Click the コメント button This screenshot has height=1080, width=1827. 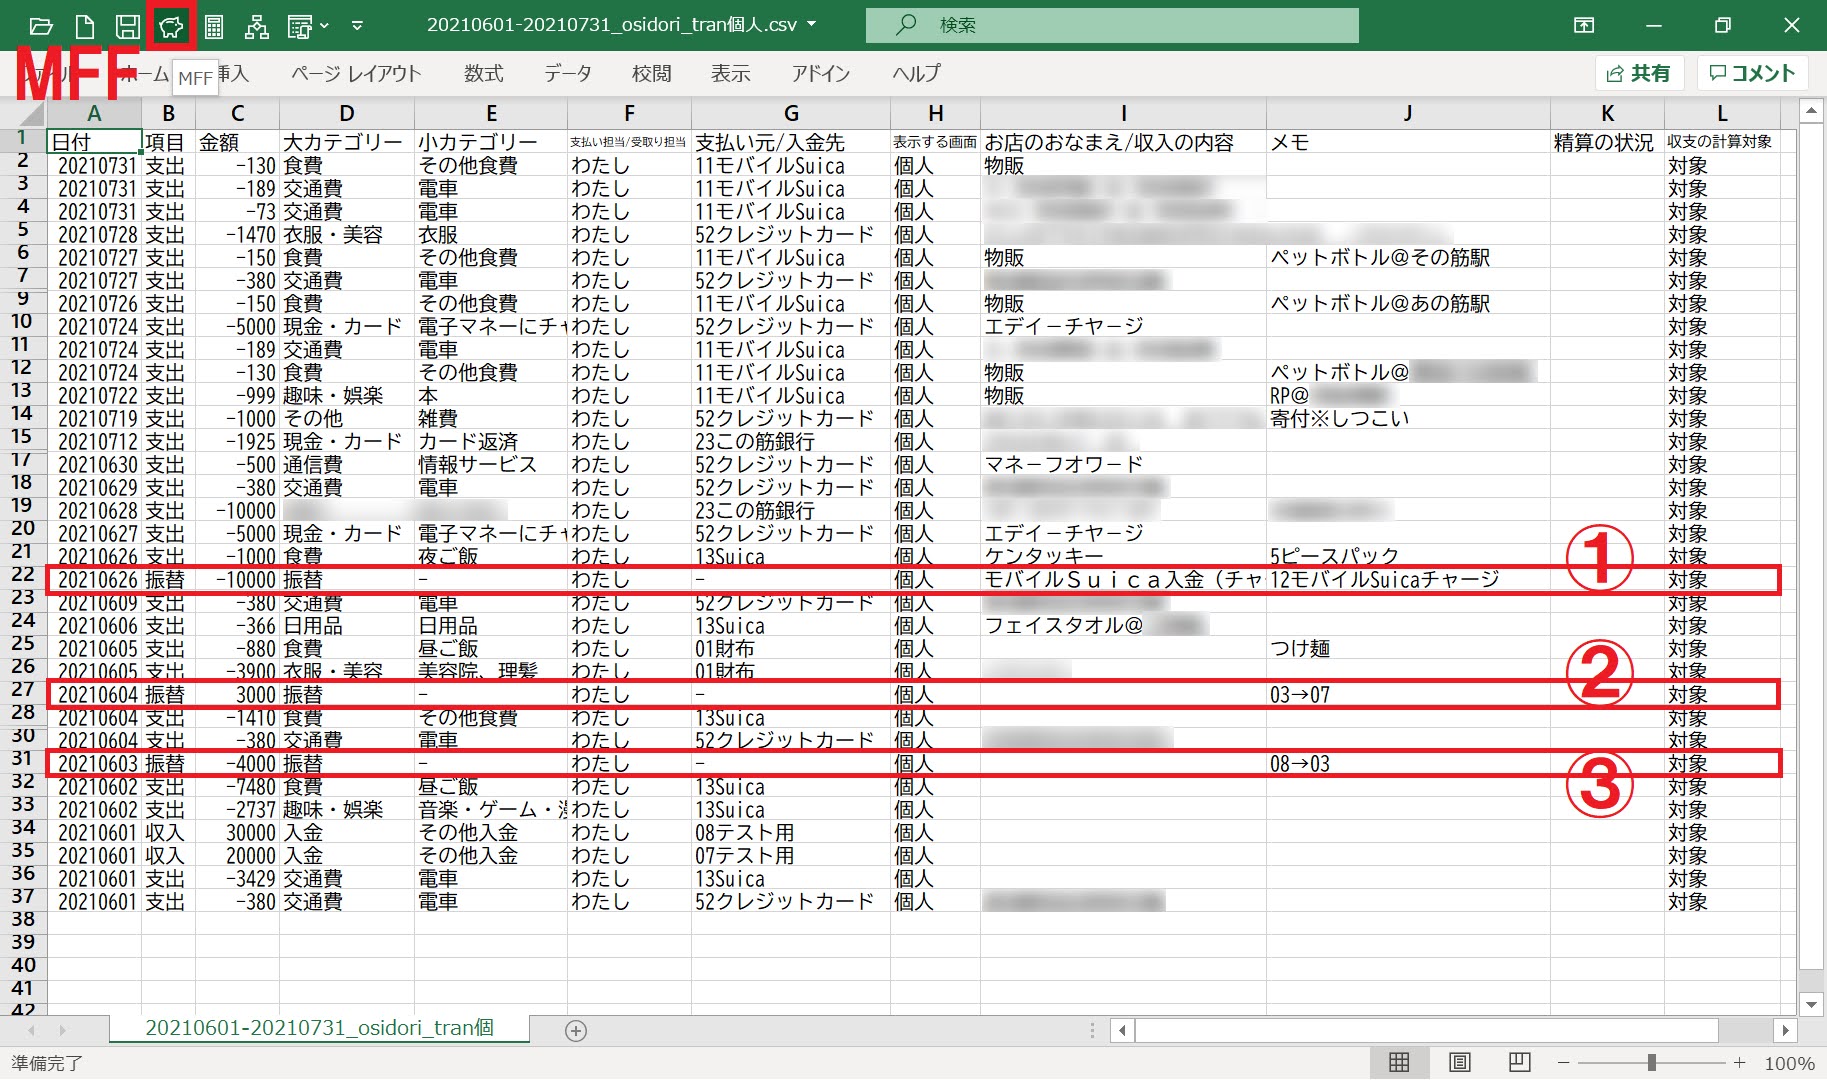click(1751, 73)
